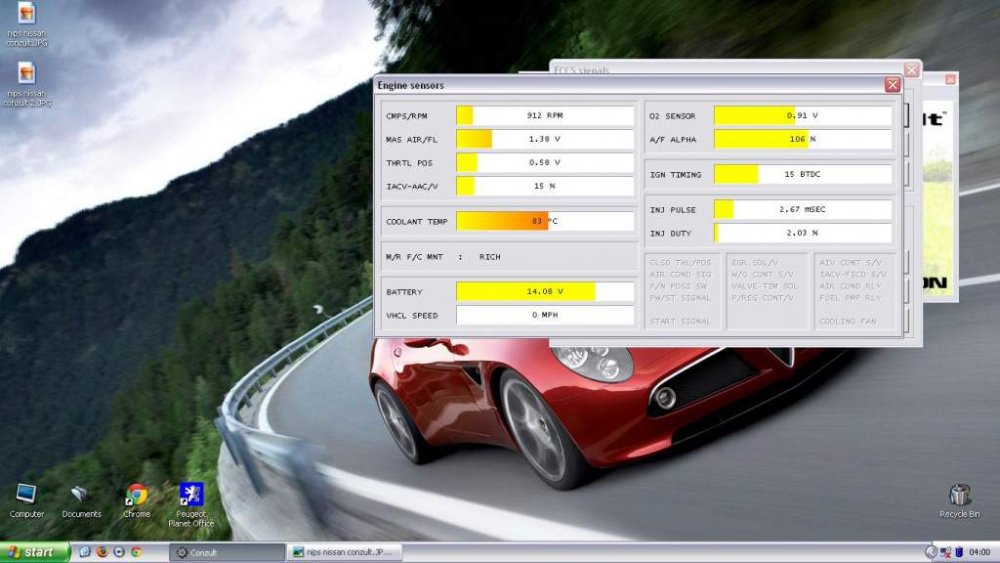Switch to the Conzult taskbar window
The image size is (1000, 563).
coord(227,552)
